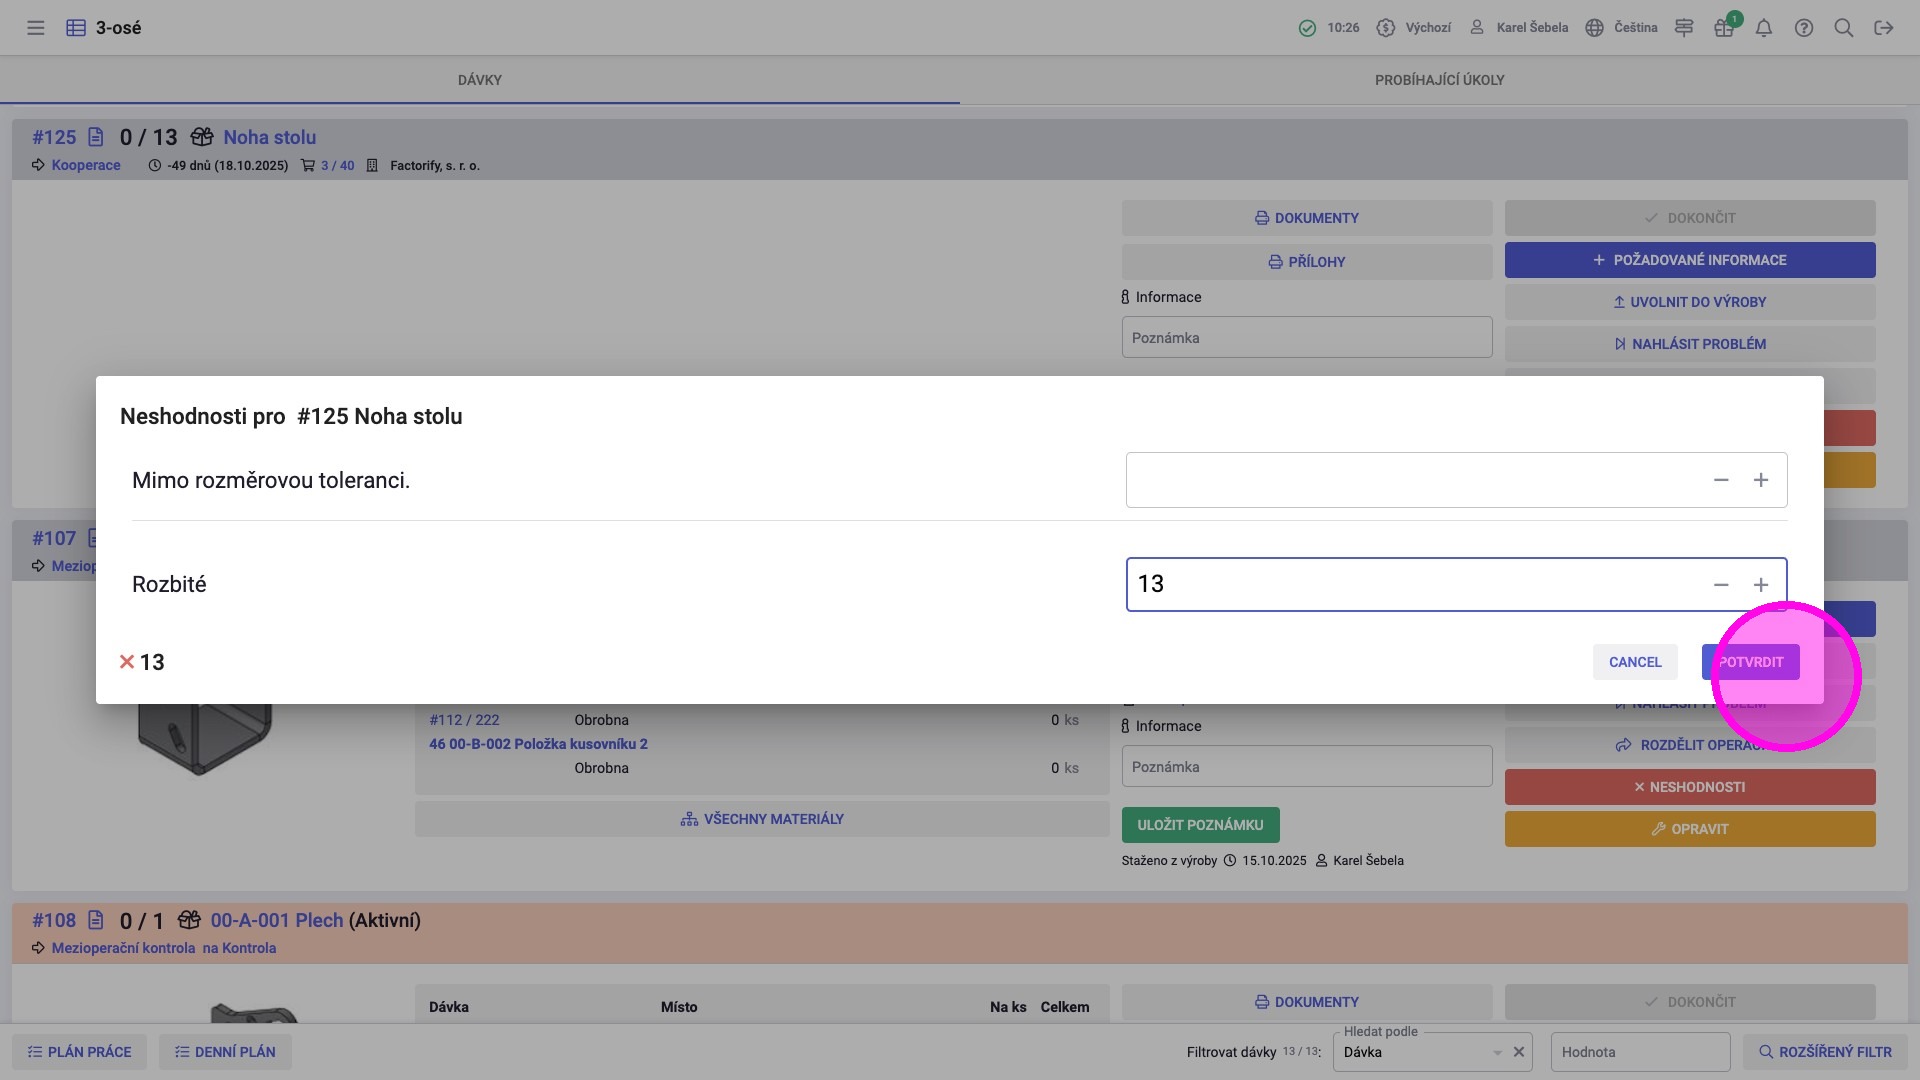Expand the Hledat podle Dávka dropdown
The width and height of the screenshot is (1920, 1080).
click(x=1497, y=1052)
